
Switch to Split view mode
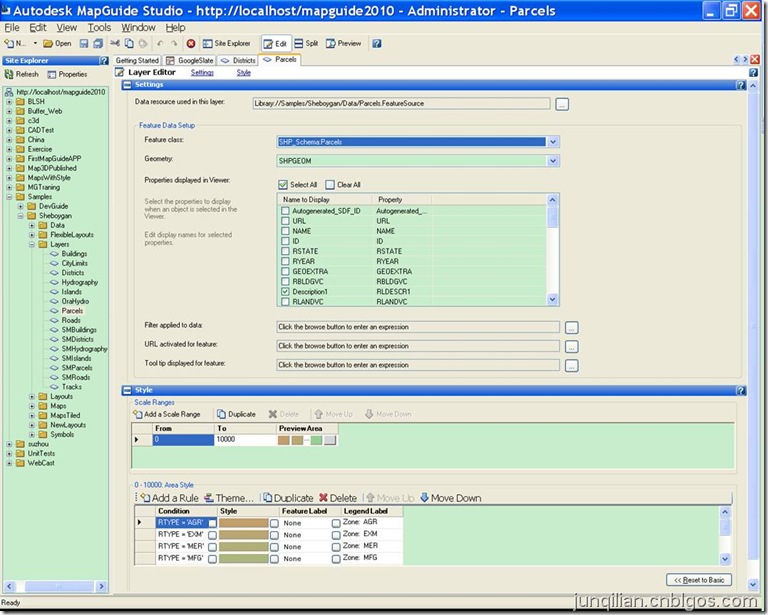[306, 44]
